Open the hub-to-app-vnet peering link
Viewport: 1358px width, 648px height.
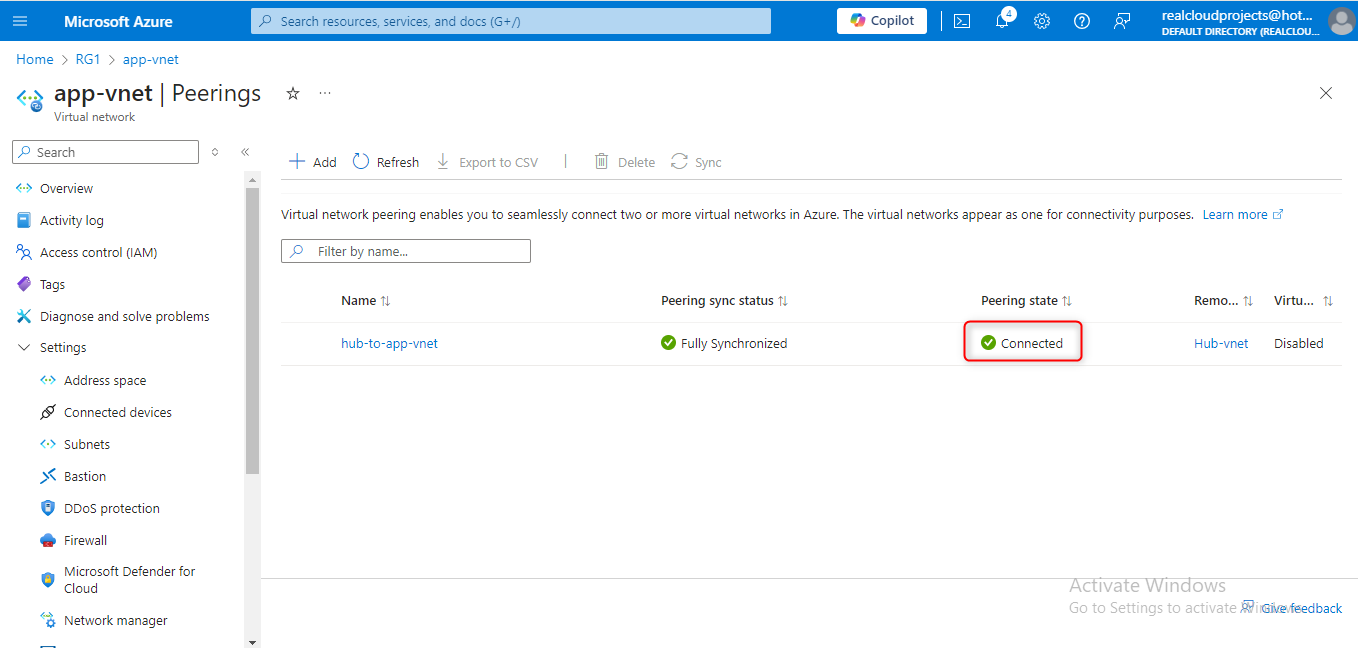(389, 343)
